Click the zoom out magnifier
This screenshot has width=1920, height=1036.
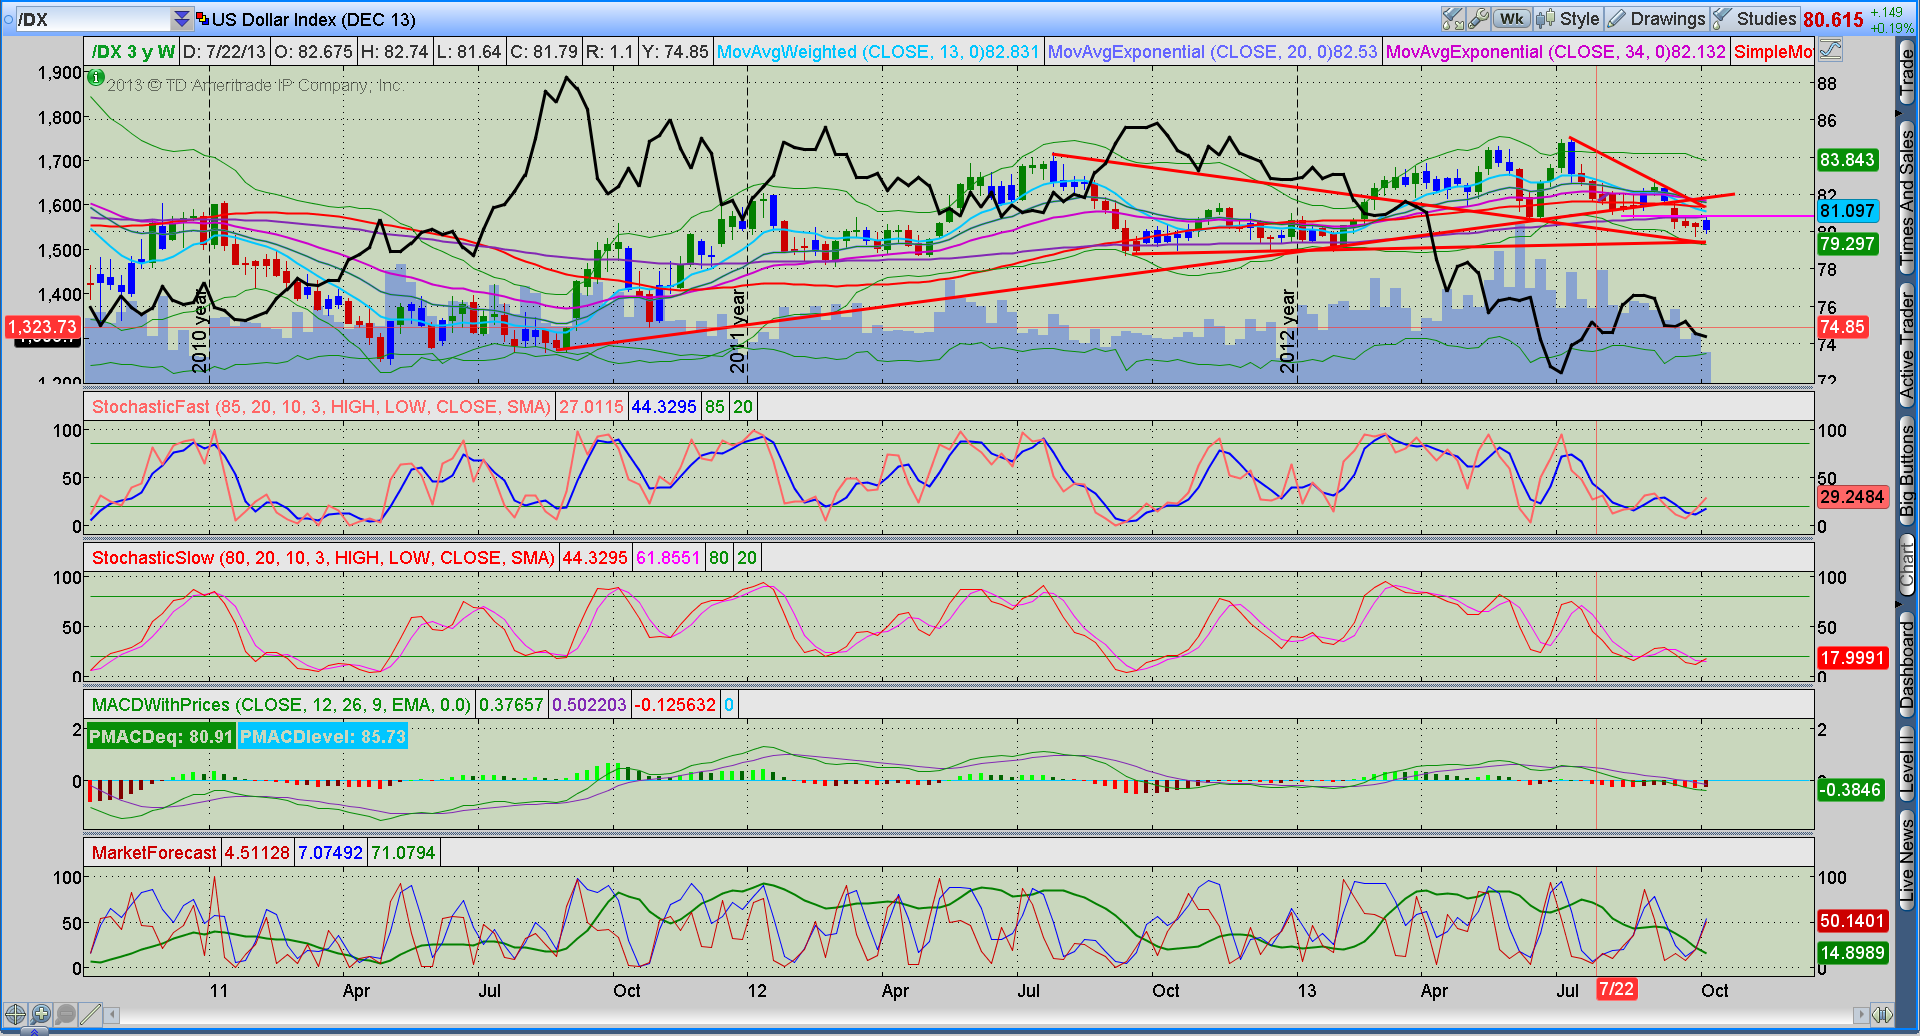[65, 1014]
